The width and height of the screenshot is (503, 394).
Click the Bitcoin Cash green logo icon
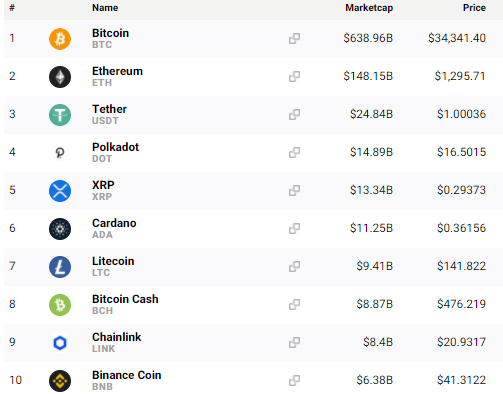click(x=60, y=305)
